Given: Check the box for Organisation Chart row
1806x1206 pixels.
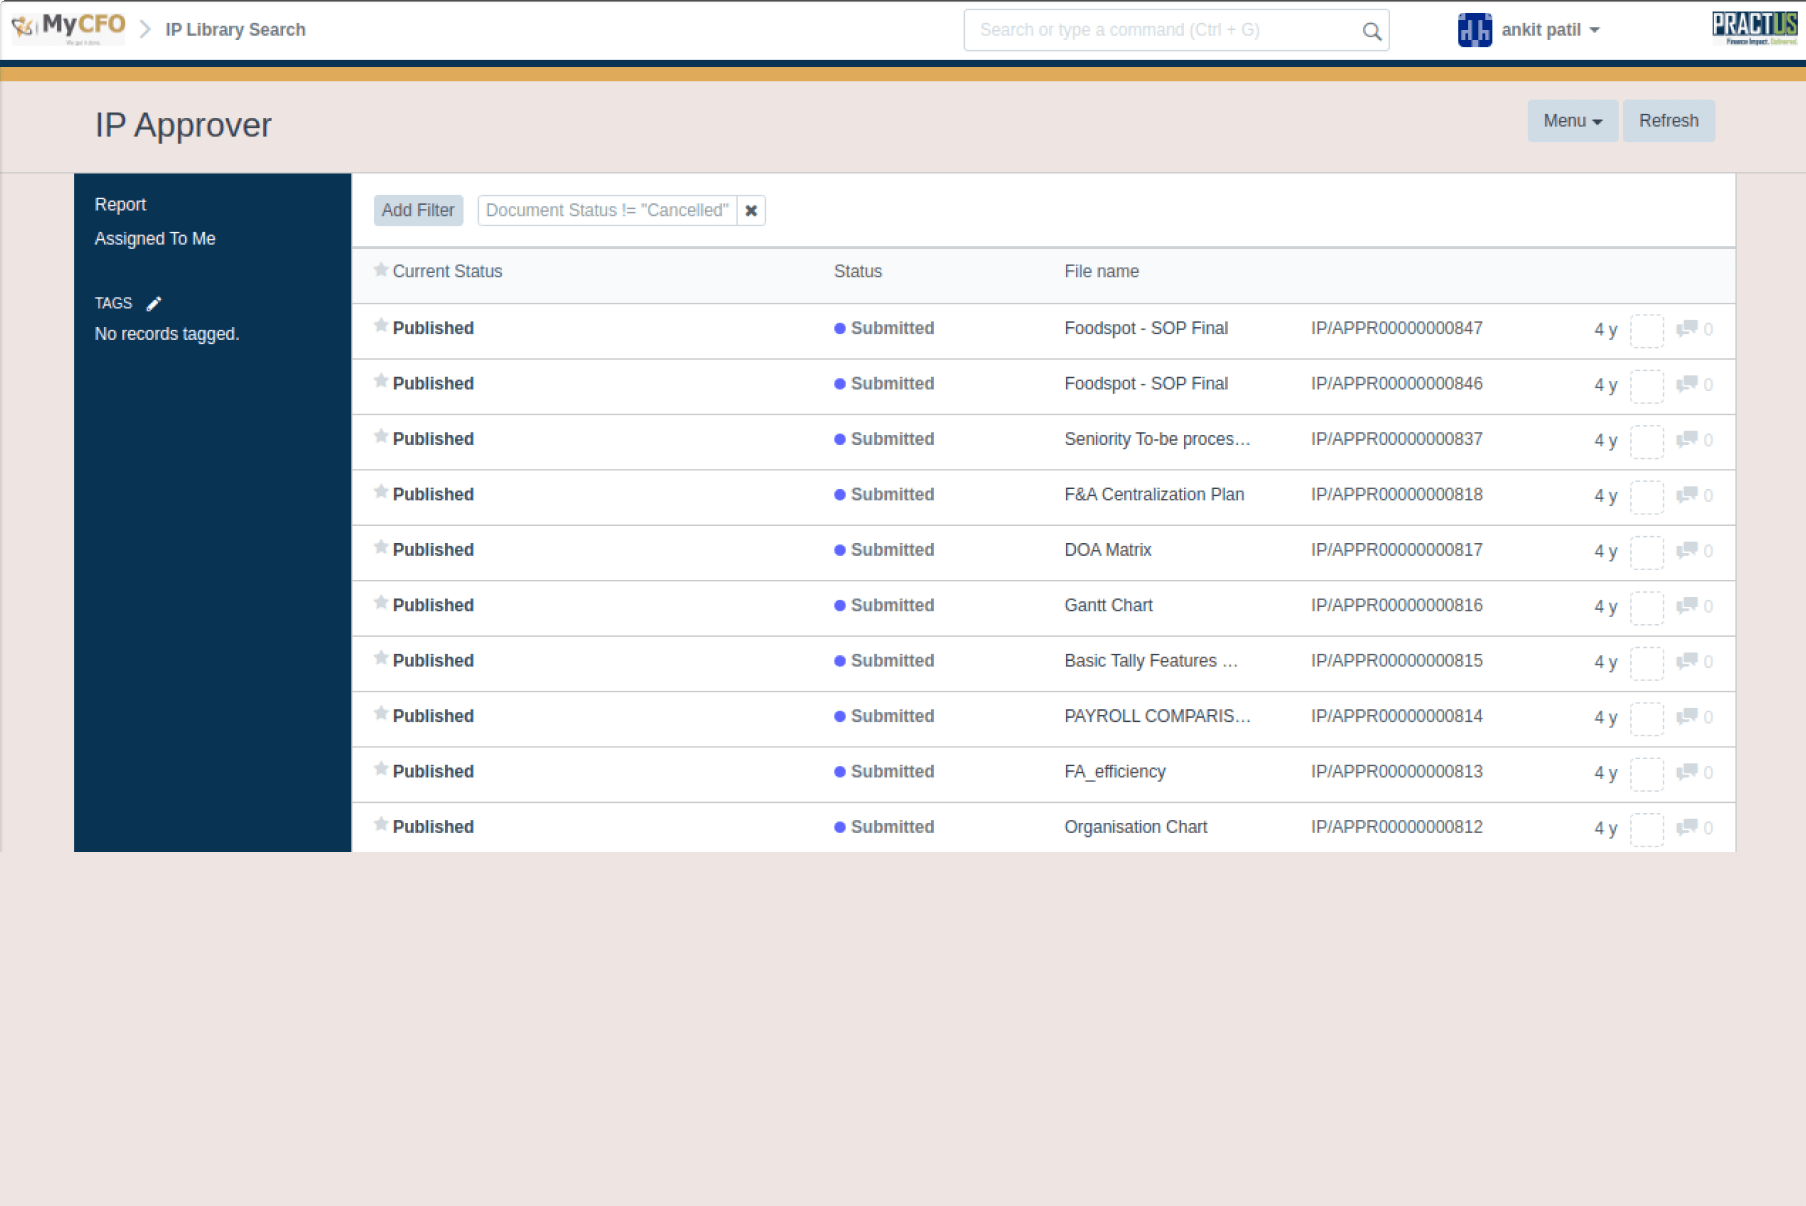Looking at the screenshot, I should tap(1646, 829).
